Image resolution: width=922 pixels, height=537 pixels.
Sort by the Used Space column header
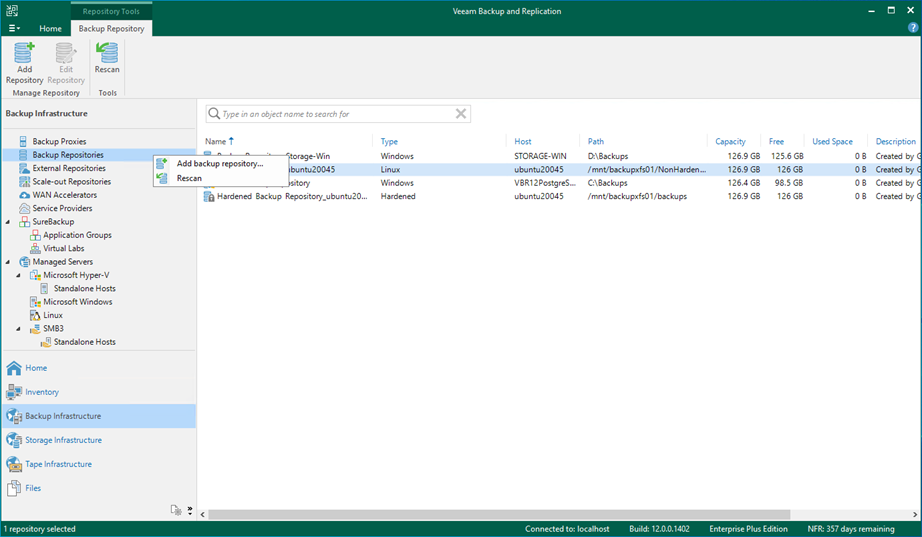coord(832,141)
